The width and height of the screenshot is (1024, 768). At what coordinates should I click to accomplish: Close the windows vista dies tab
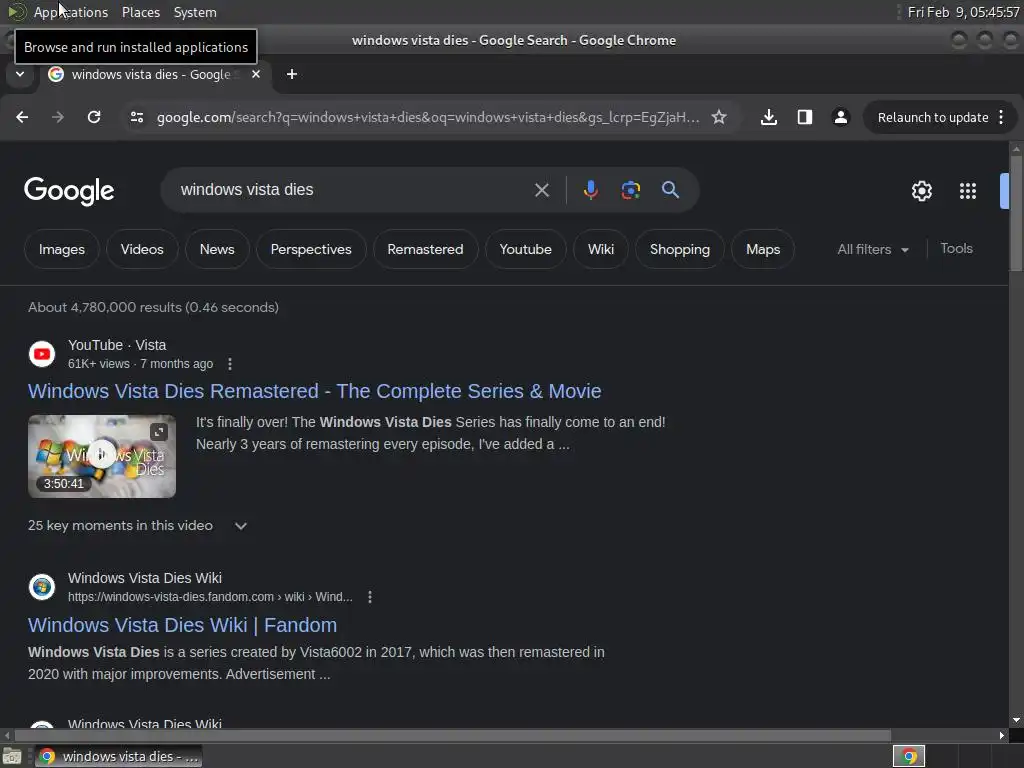click(x=256, y=74)
